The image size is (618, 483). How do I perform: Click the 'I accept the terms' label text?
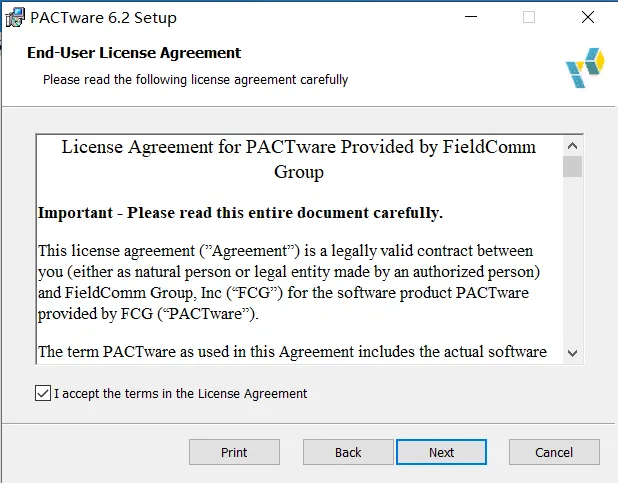coord(180,394)
